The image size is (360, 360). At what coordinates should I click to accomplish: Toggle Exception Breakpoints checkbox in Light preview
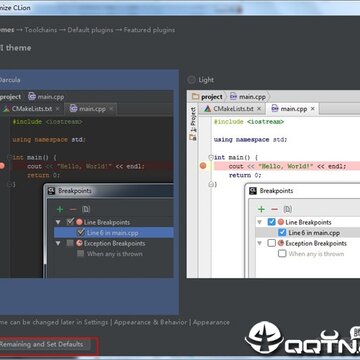point(272,243)
